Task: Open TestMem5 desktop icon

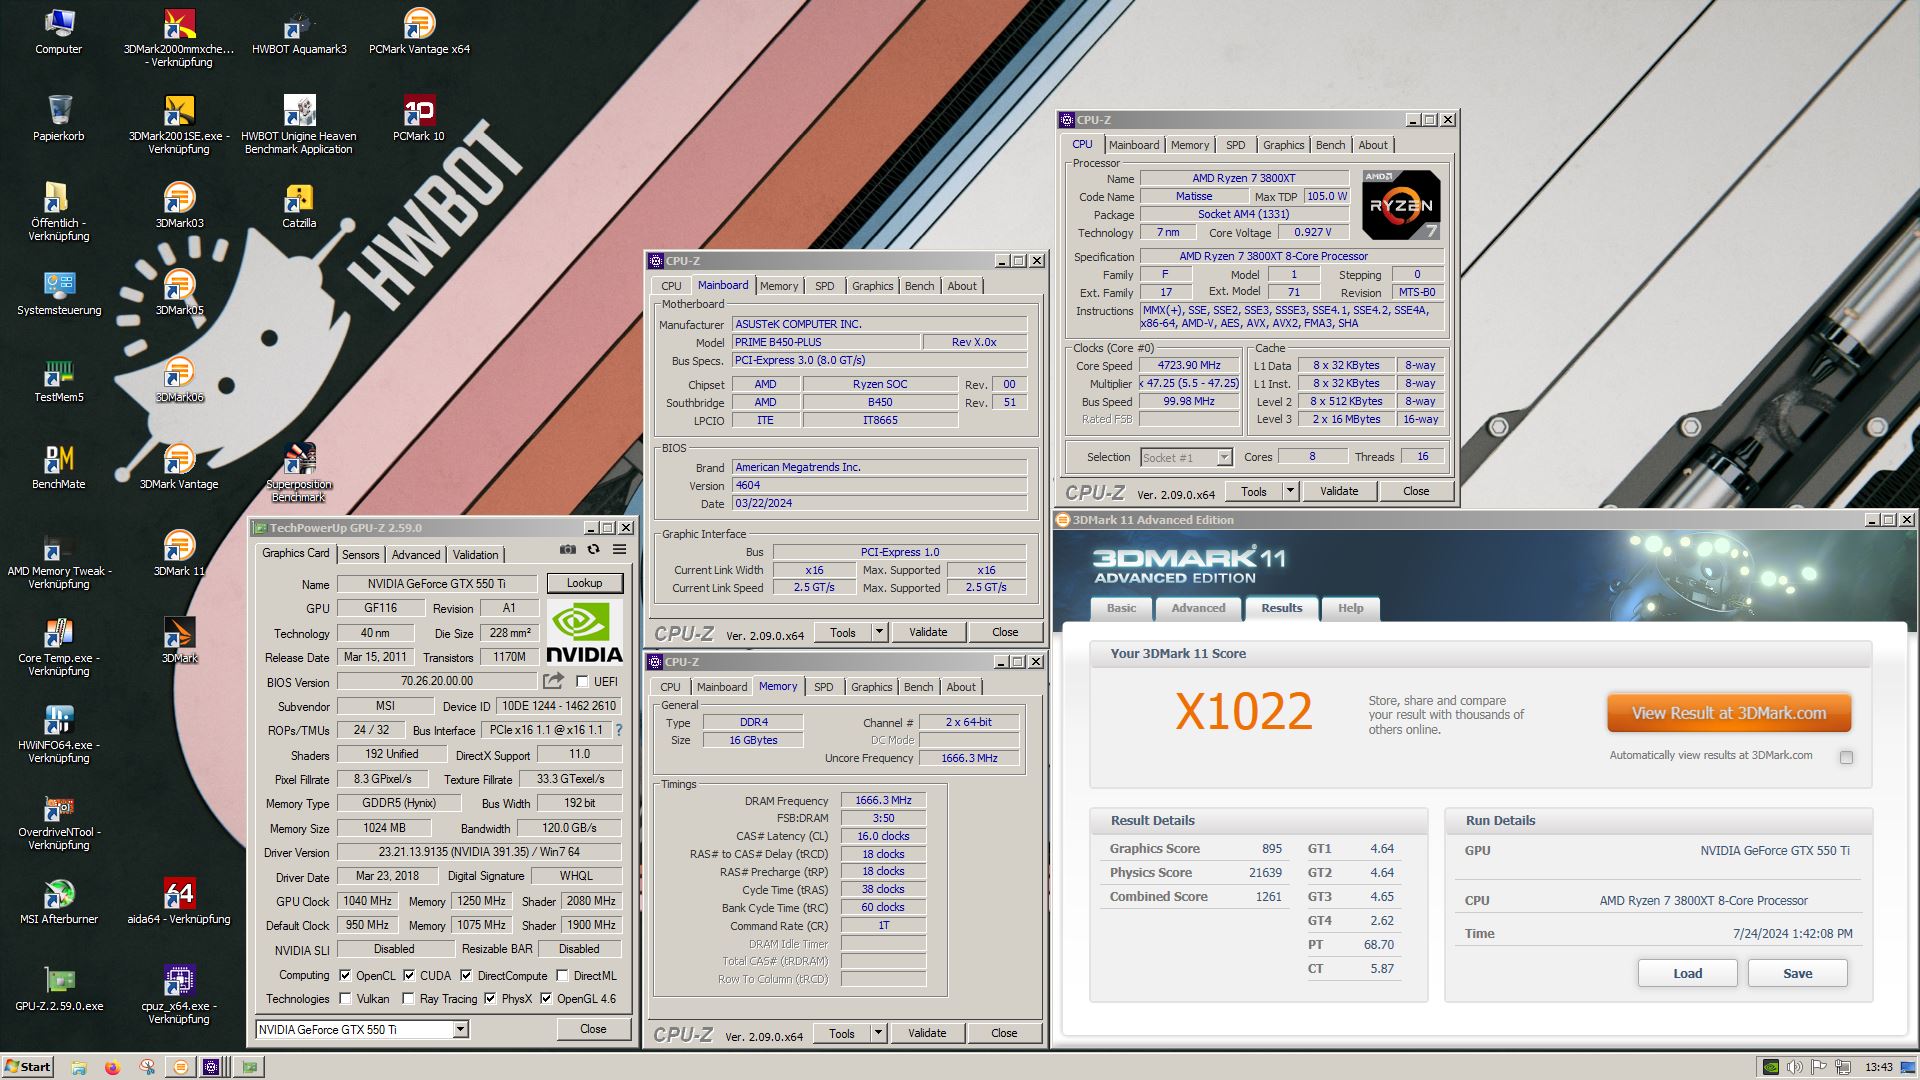Action: (x=59, y=379)
